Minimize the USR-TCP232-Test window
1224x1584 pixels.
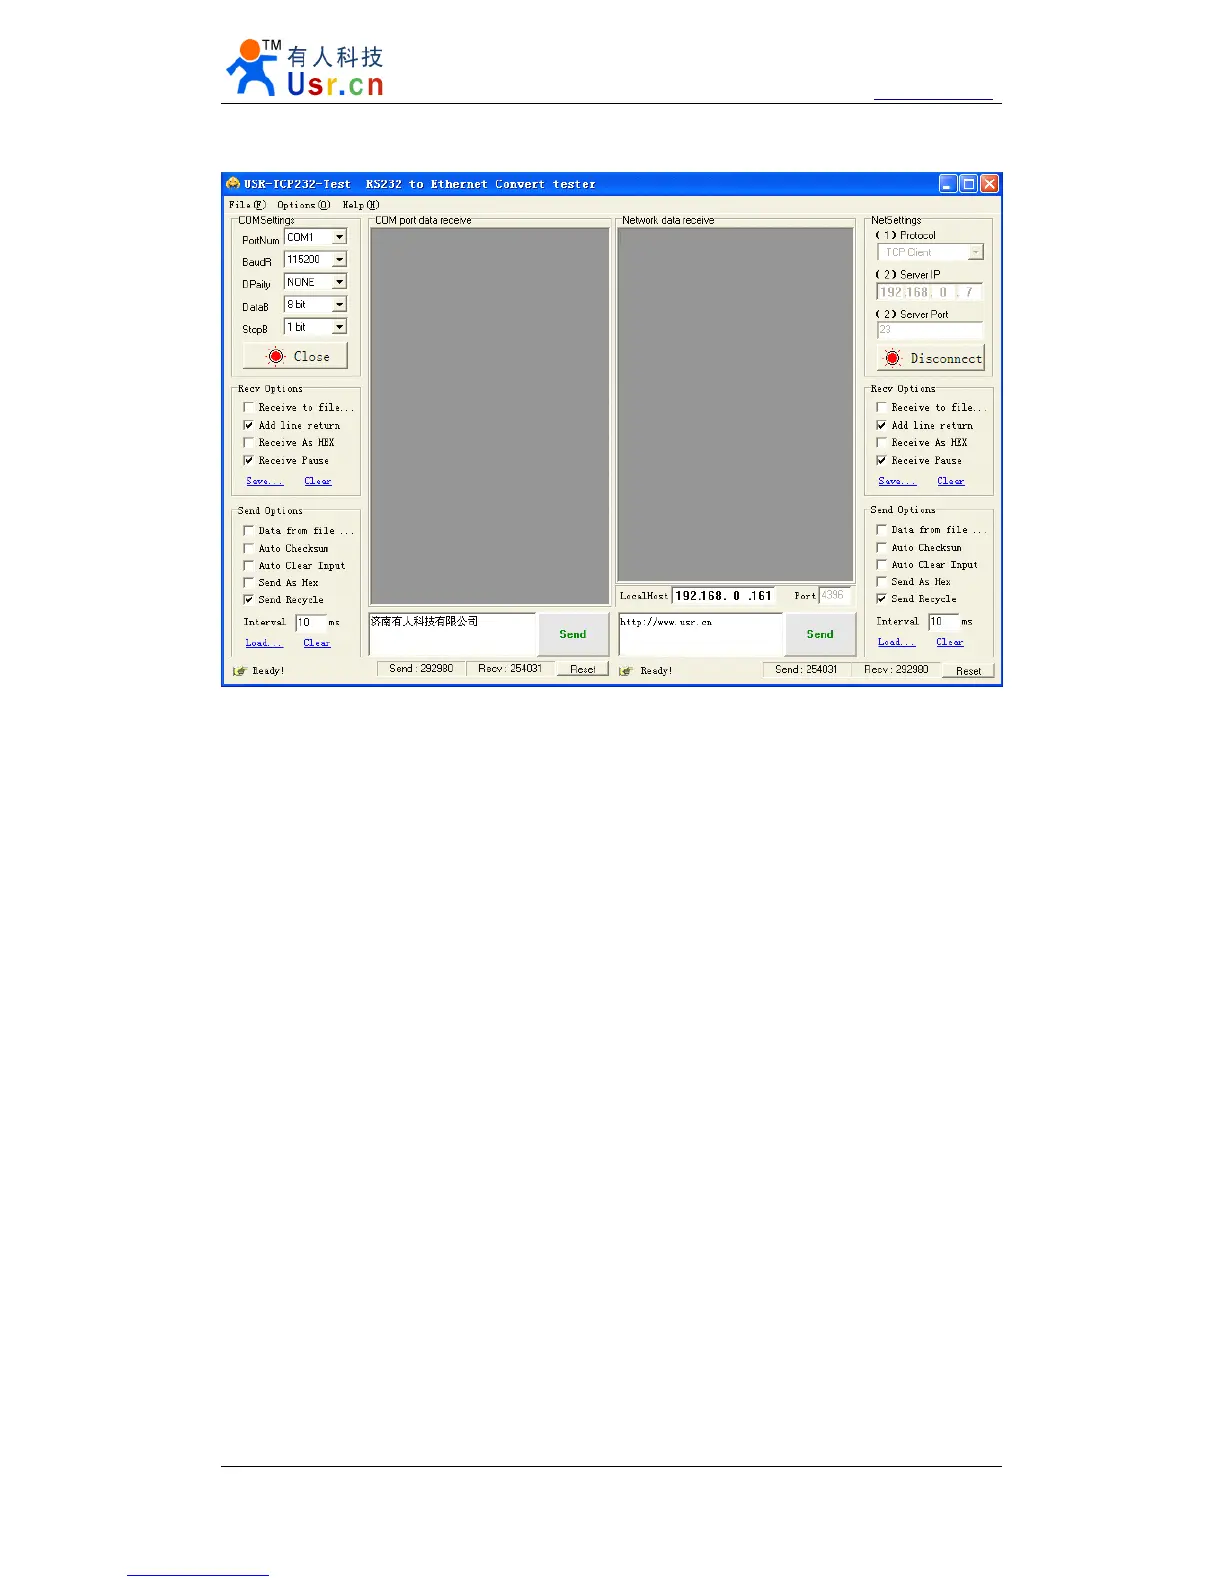(x=948, y=183)
